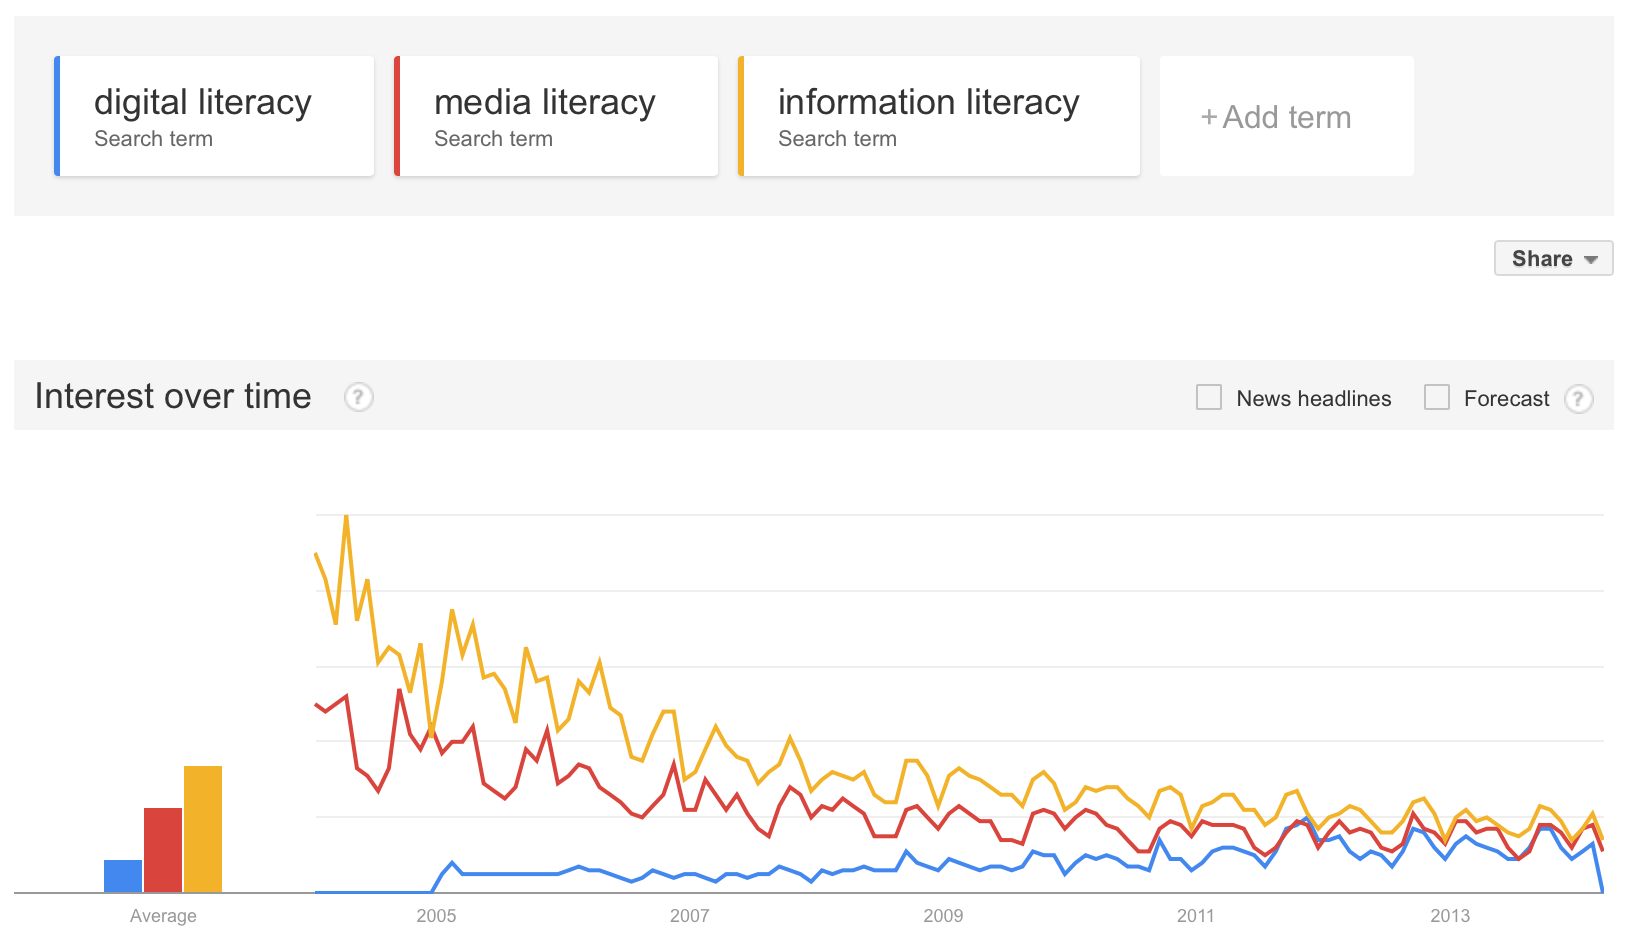Click the yellow average bar
Image resolution: width=1626 pixels, height=946 pixels.
203,829
